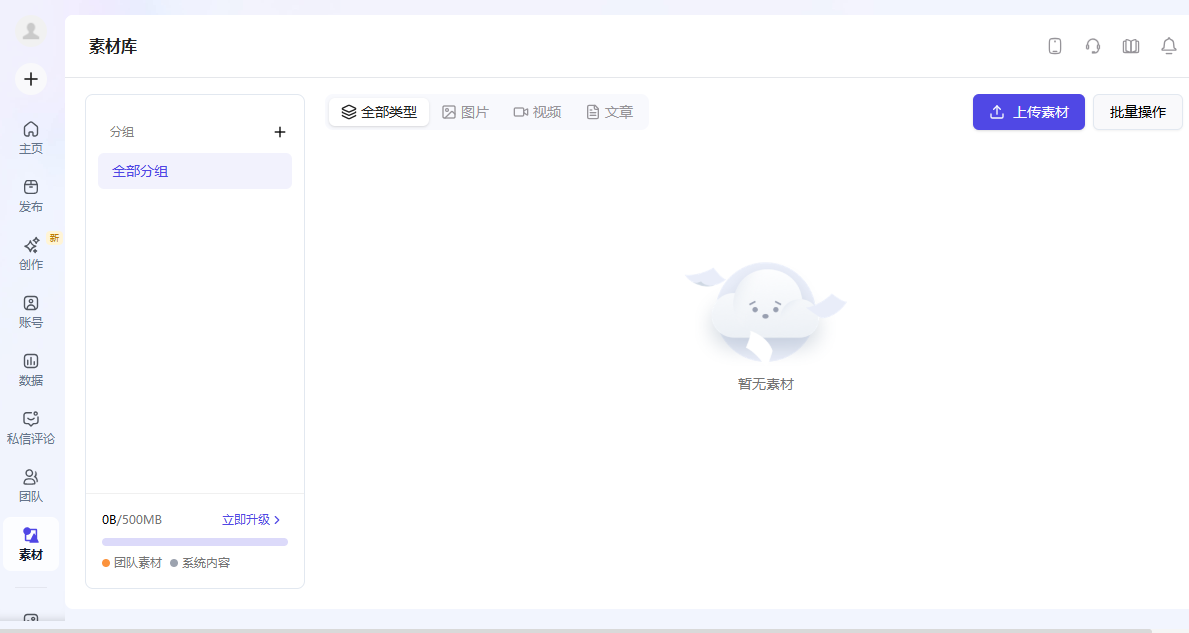Click 系统内容 legend label
Screen dimensions: 1189x633
point(205,563)
